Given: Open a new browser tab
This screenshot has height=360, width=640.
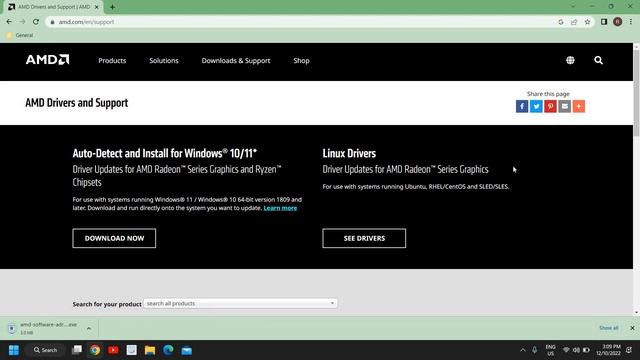Looking at the screenshot, I should pyautogui.click(x=112, y=7).
